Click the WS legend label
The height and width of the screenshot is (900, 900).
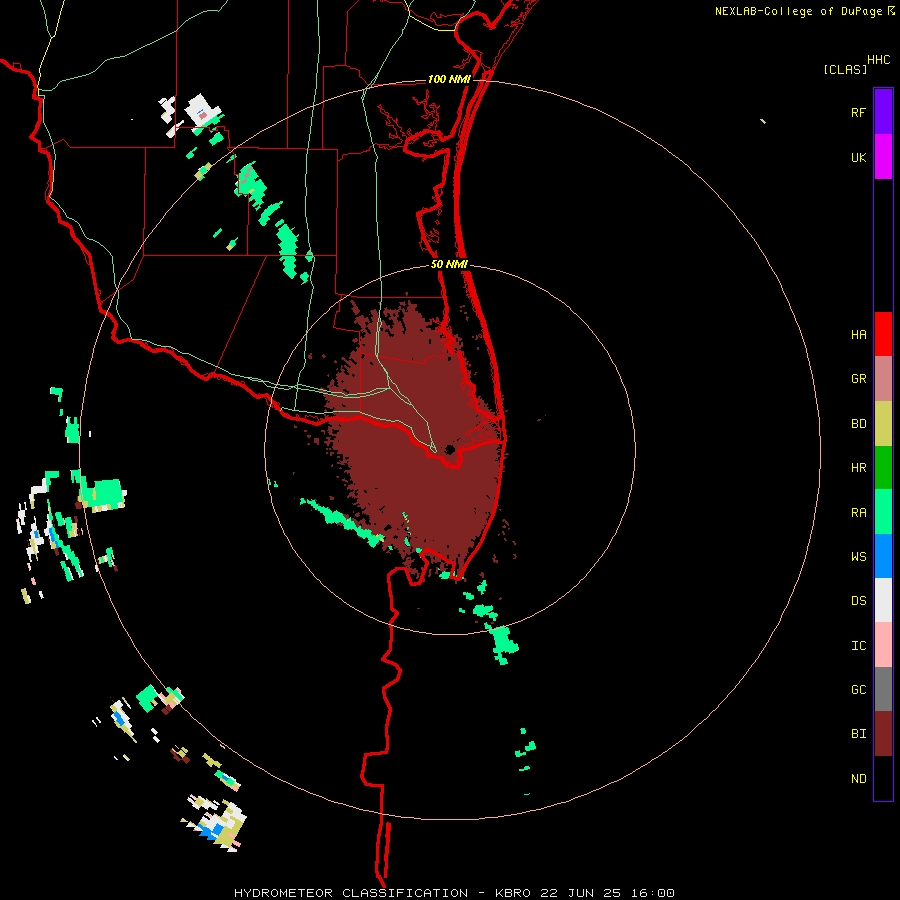pyautogui.click(x=858, y=557)
